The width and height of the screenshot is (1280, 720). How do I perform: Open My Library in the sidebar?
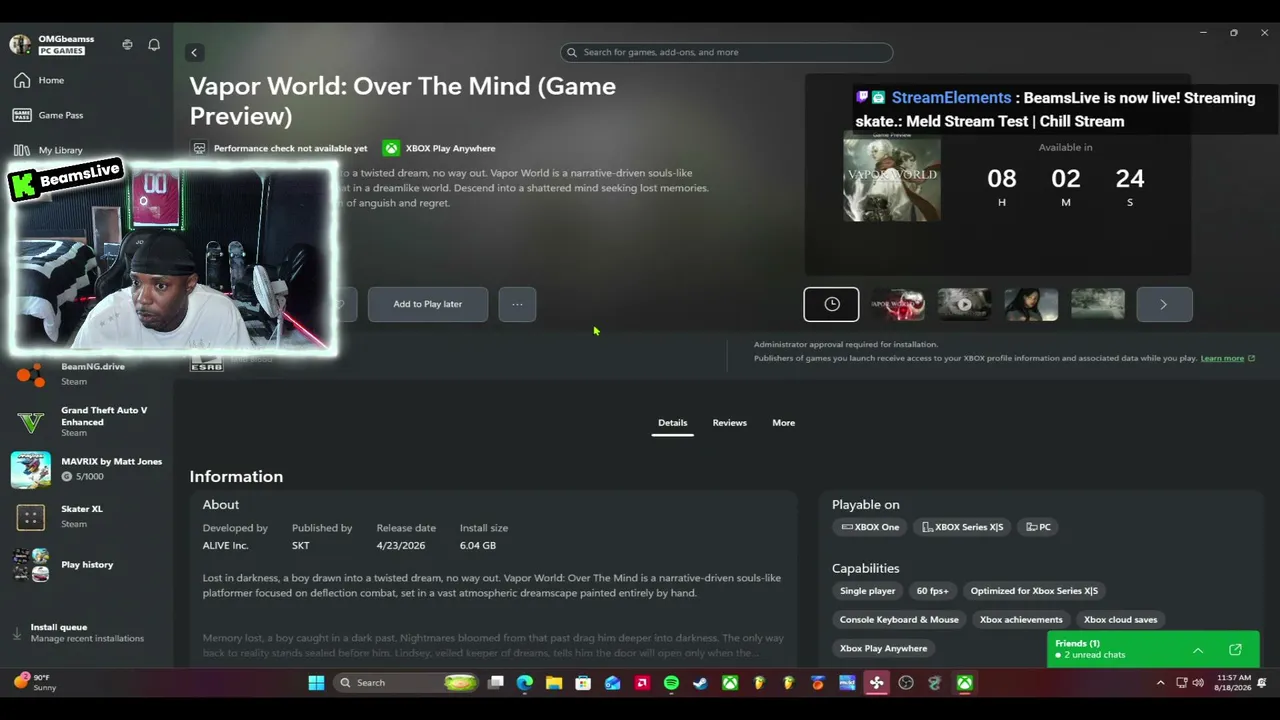coord(86,150)
